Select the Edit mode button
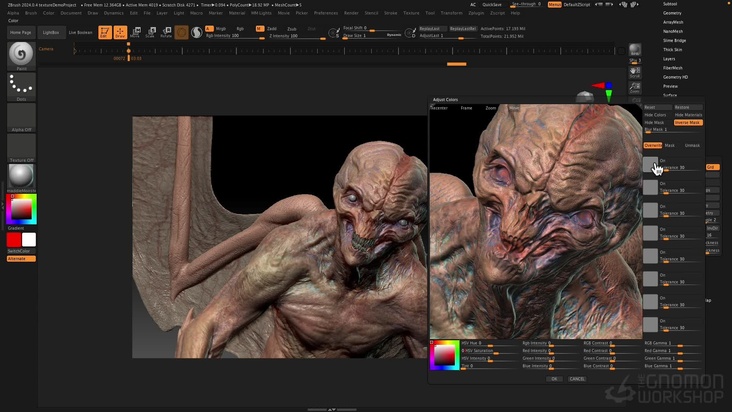Viewport: 732px width, 412px height. [105, 32]
